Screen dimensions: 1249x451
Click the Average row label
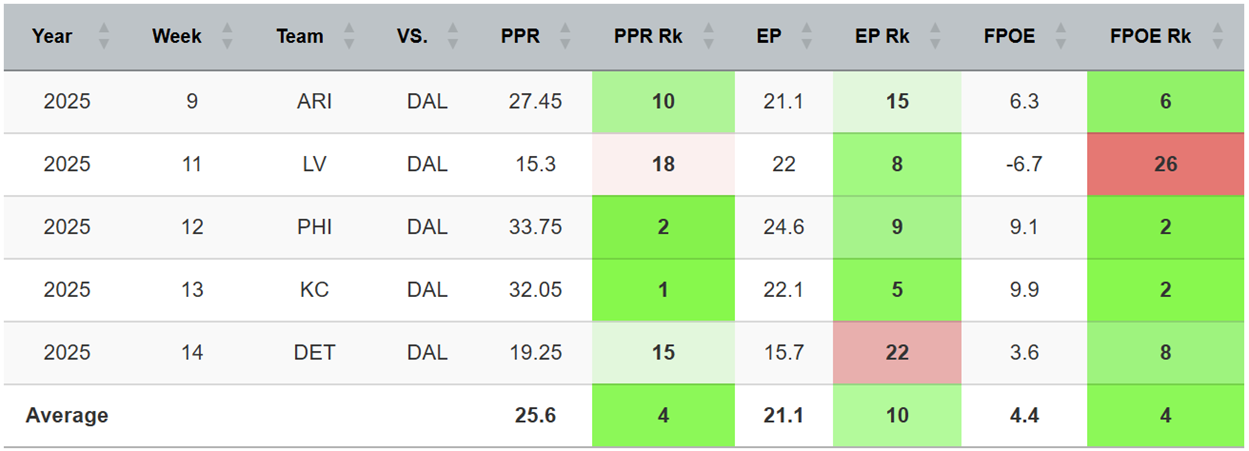[x=67, y=415]
